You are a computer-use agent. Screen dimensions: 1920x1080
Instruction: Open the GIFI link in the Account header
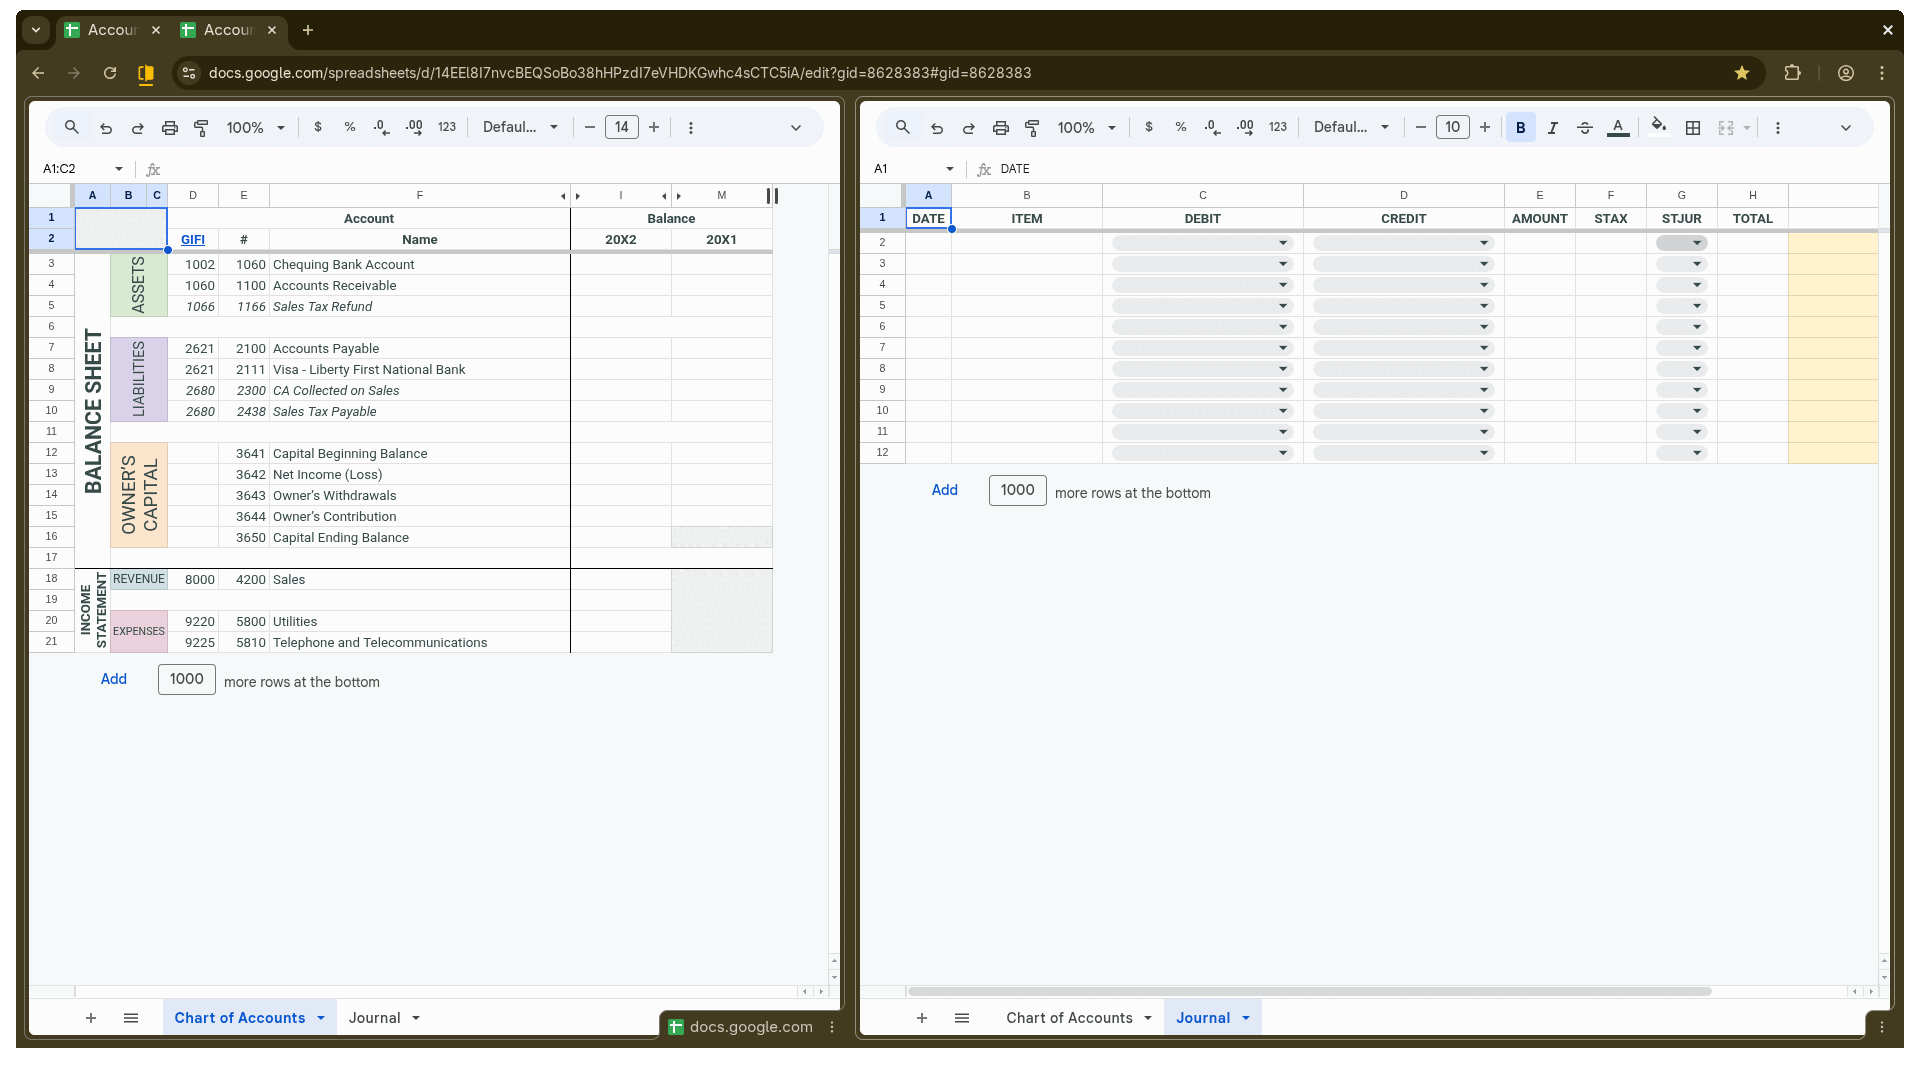tap(191, 239)
